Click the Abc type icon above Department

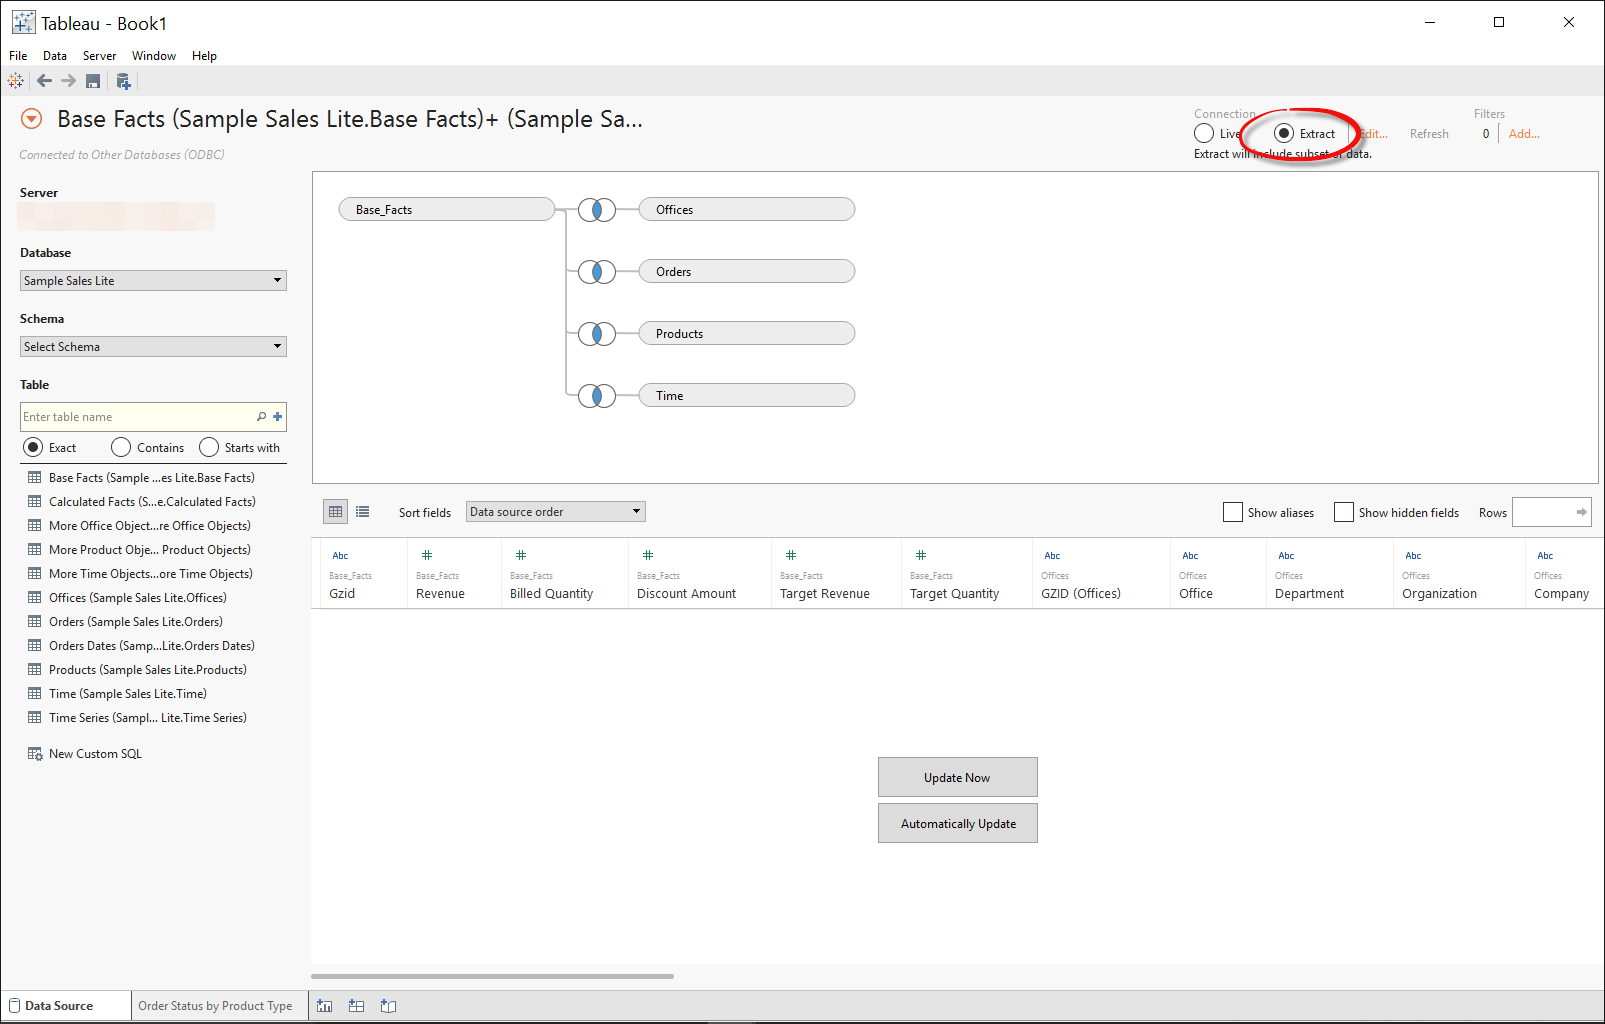point(1286,556)
